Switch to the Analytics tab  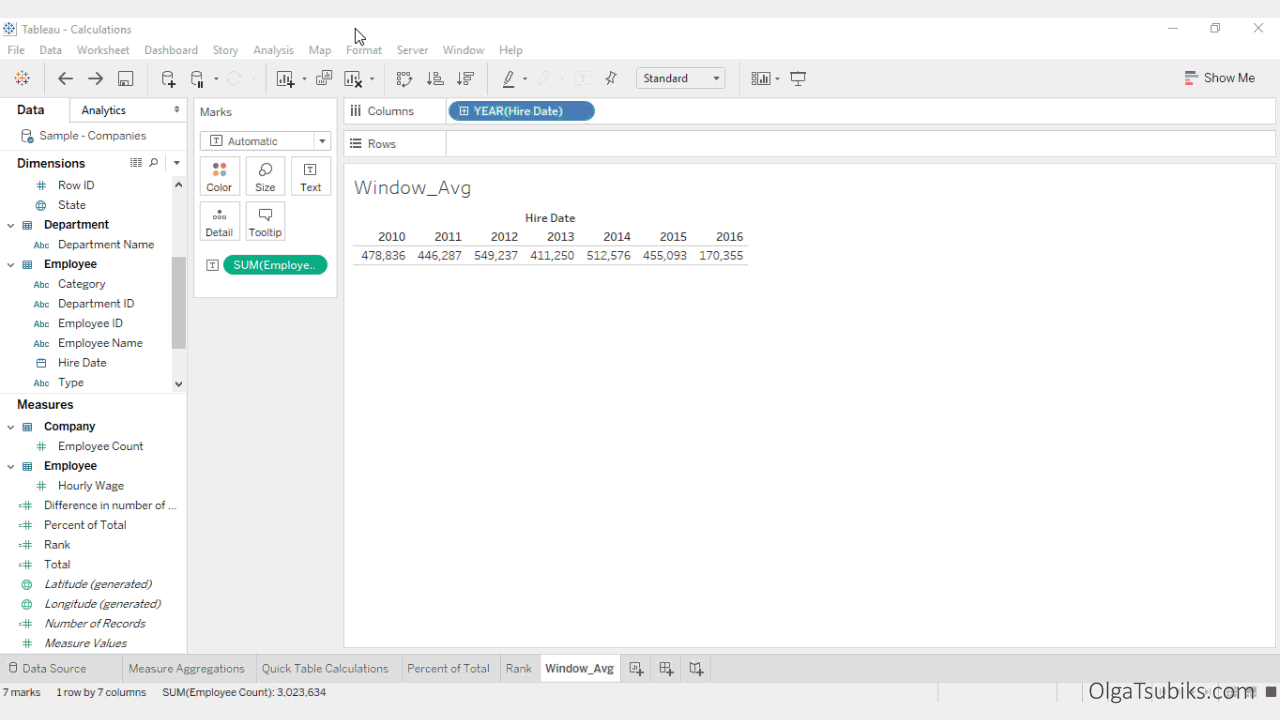(104, 110)
